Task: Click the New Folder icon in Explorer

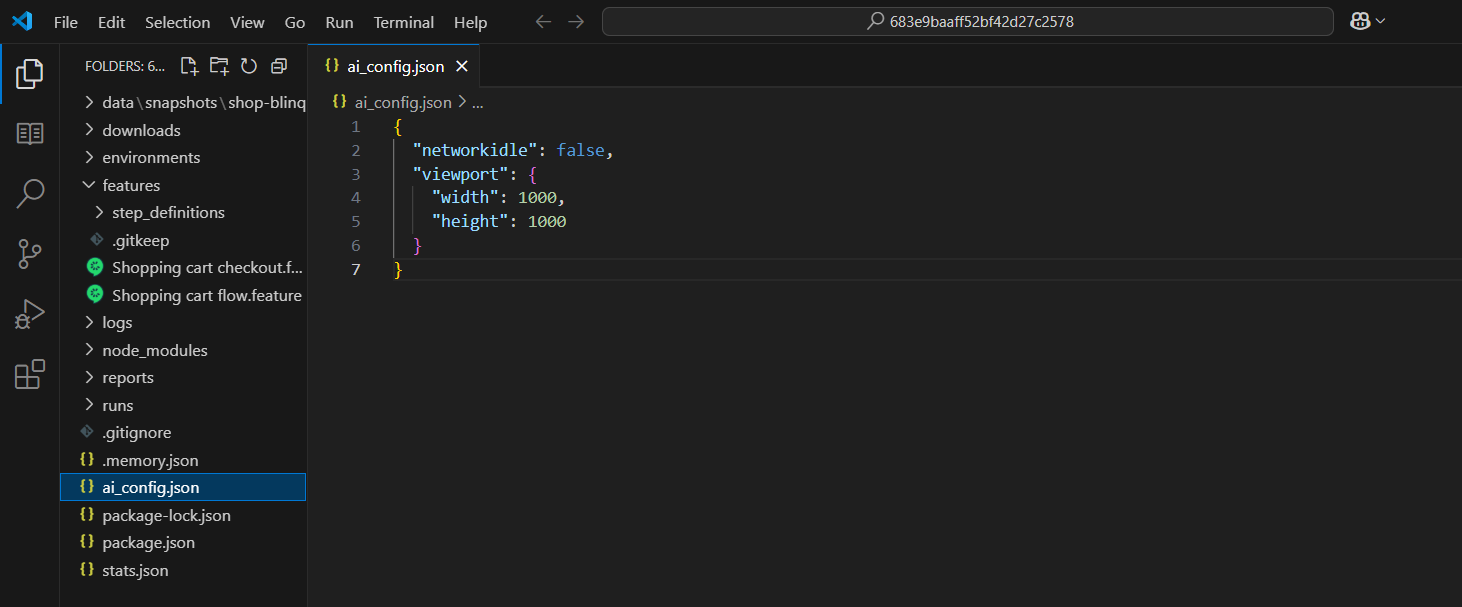Action: pos(219,66)
